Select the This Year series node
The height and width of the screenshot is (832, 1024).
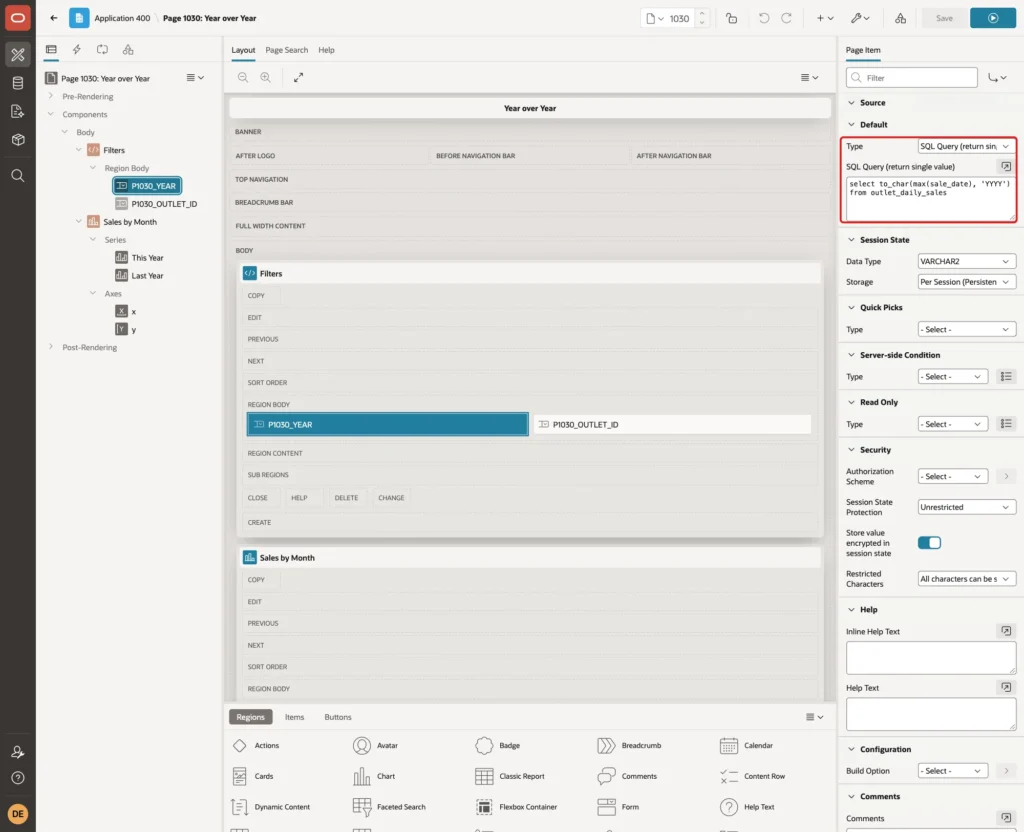(148, 258)
